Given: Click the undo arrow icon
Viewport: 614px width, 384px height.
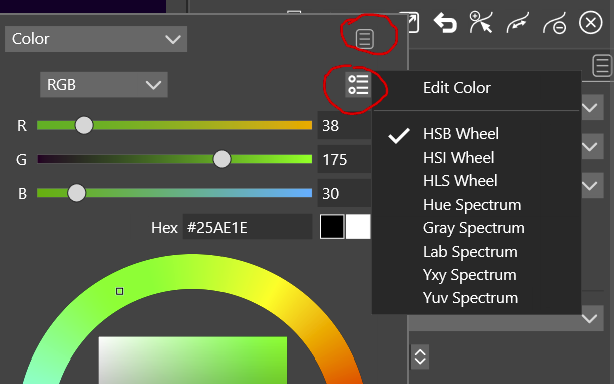Looking at the screenshot, I should coord(445,23).
